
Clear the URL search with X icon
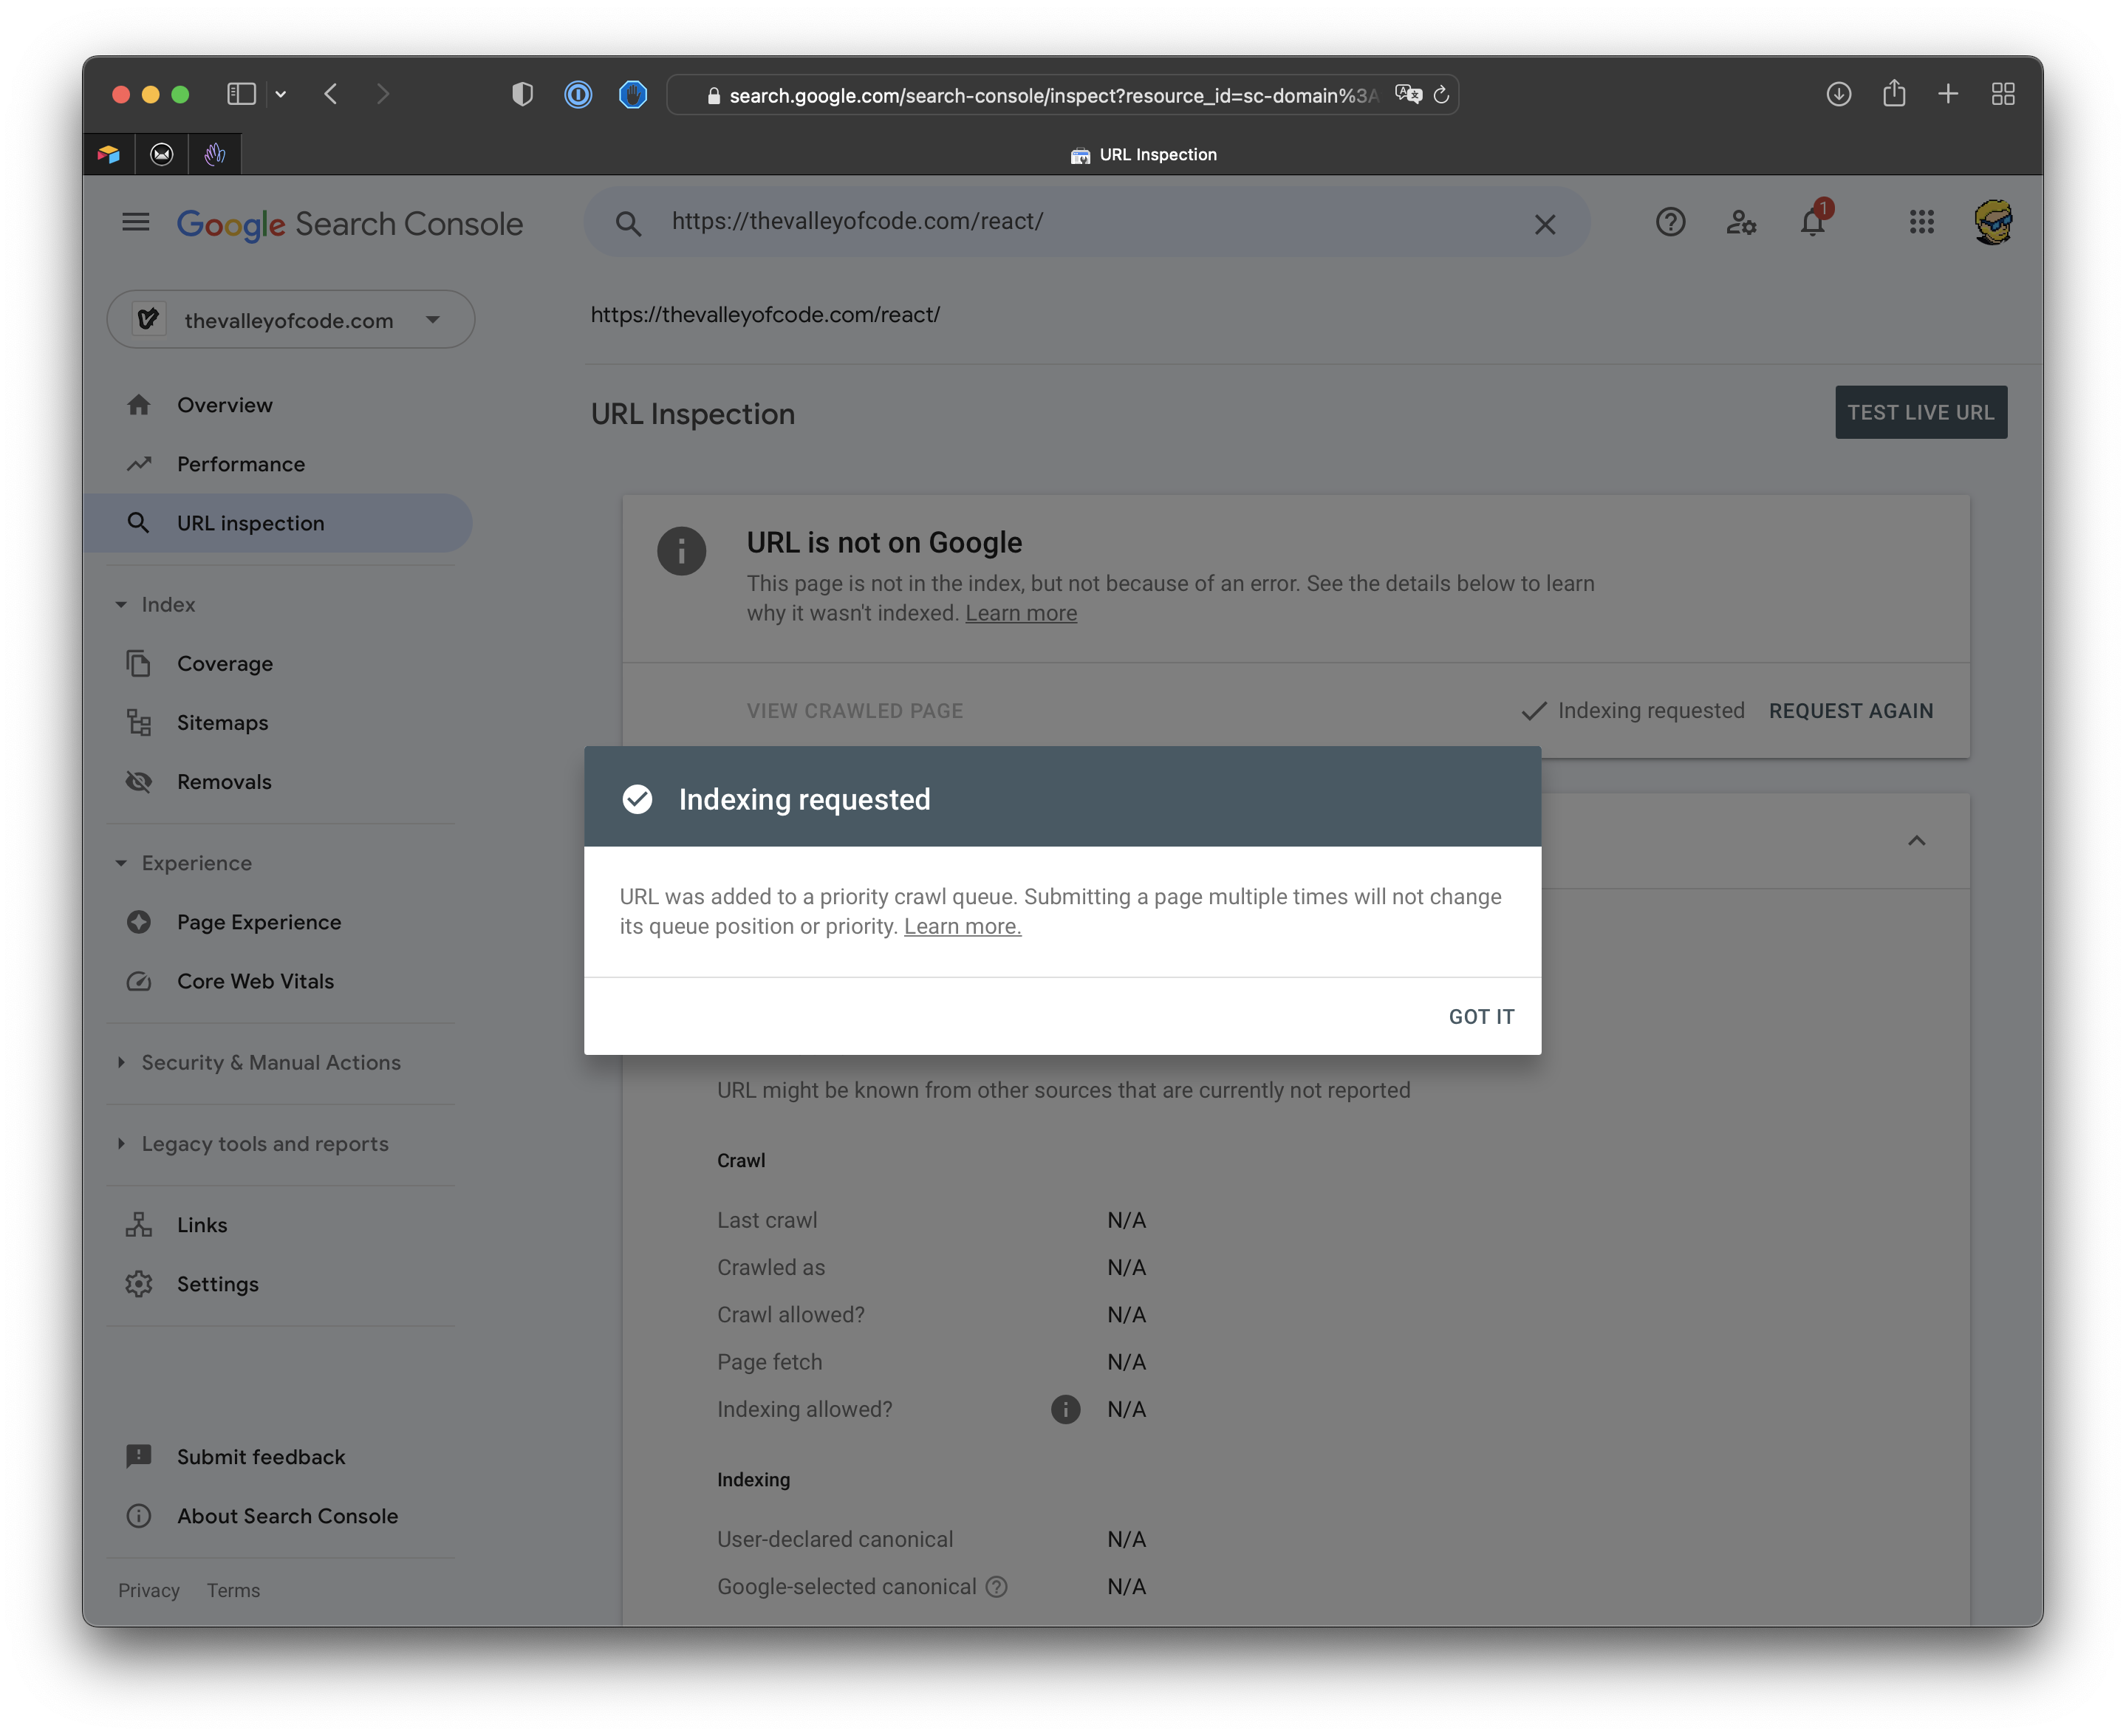click(x=1544, y=224)
